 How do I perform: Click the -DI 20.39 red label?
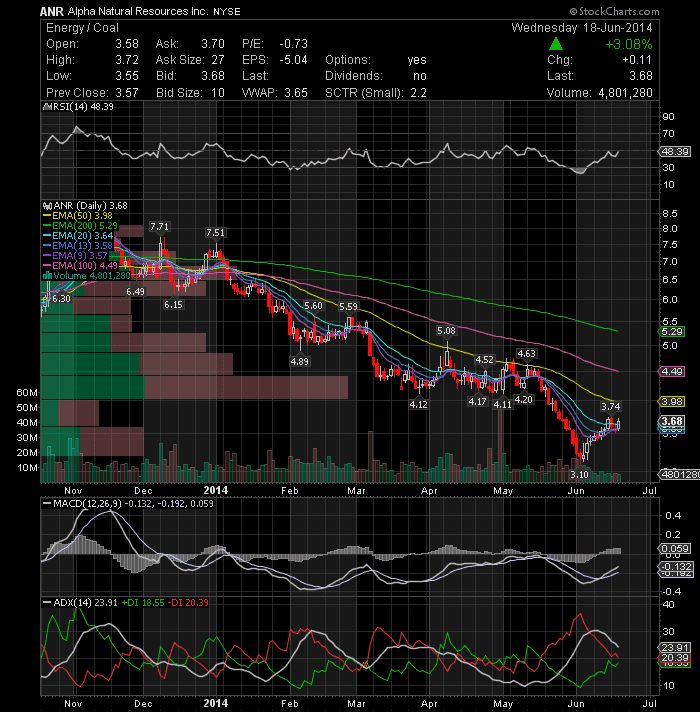(x=188, y=603)
